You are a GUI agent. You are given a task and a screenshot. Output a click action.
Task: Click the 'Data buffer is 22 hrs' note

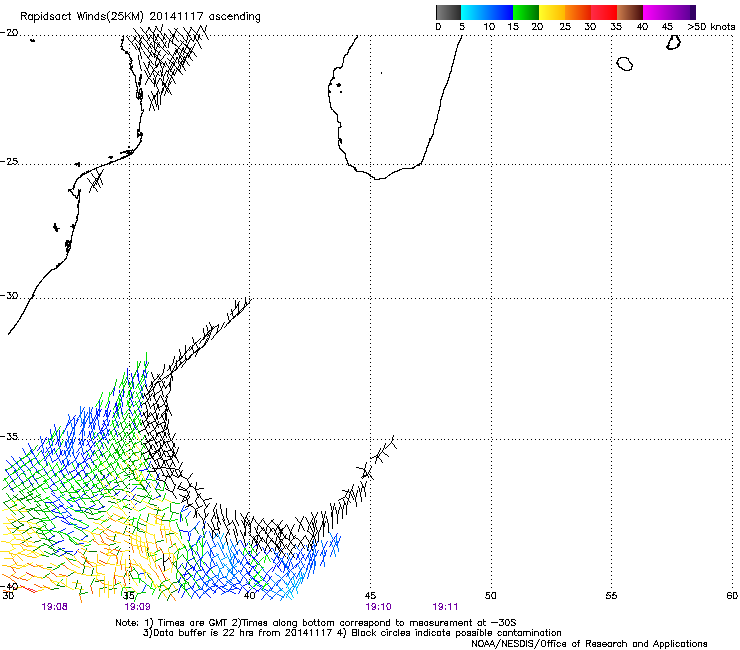tap(352, 633)
